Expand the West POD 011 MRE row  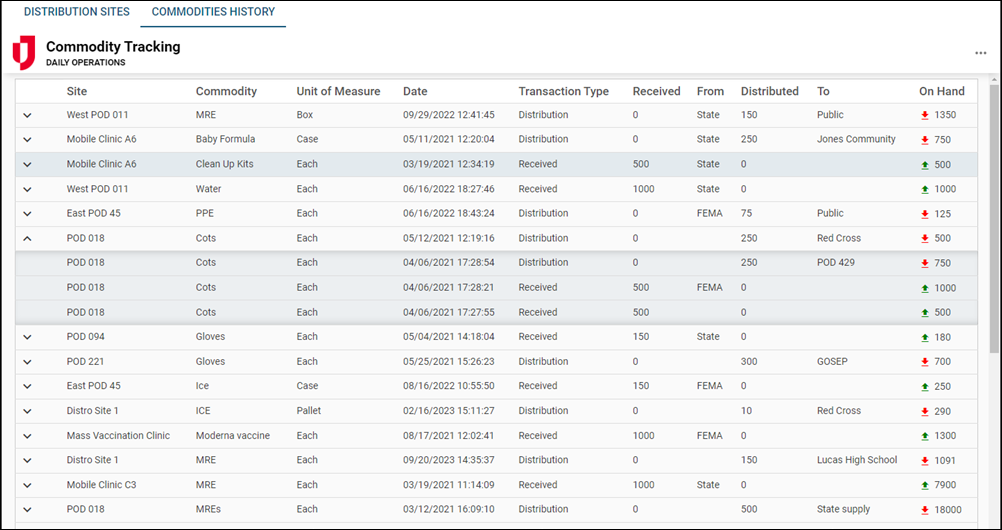(27, 115)
